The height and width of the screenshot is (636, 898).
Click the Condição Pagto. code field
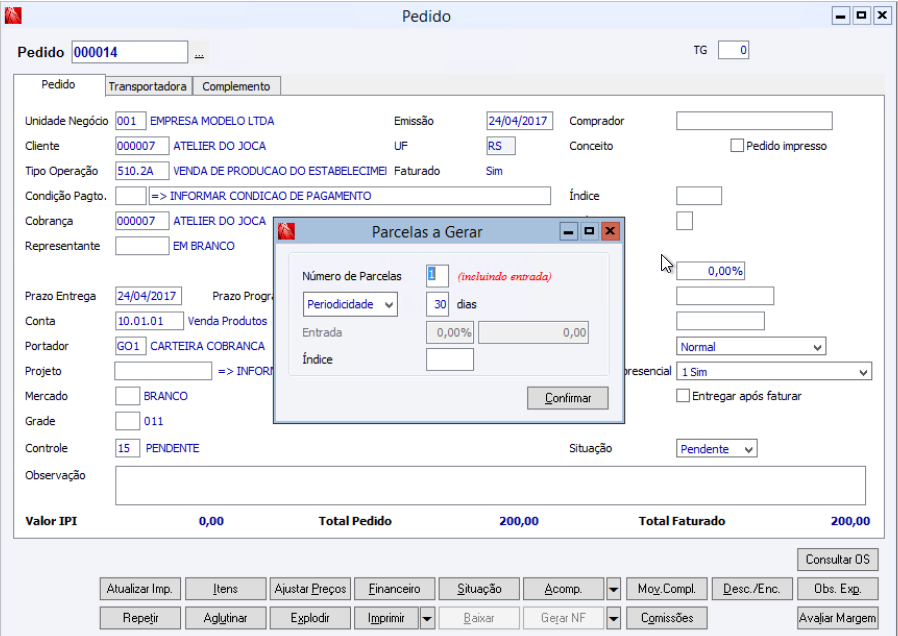pyautogui.click(x=131, y=196)
